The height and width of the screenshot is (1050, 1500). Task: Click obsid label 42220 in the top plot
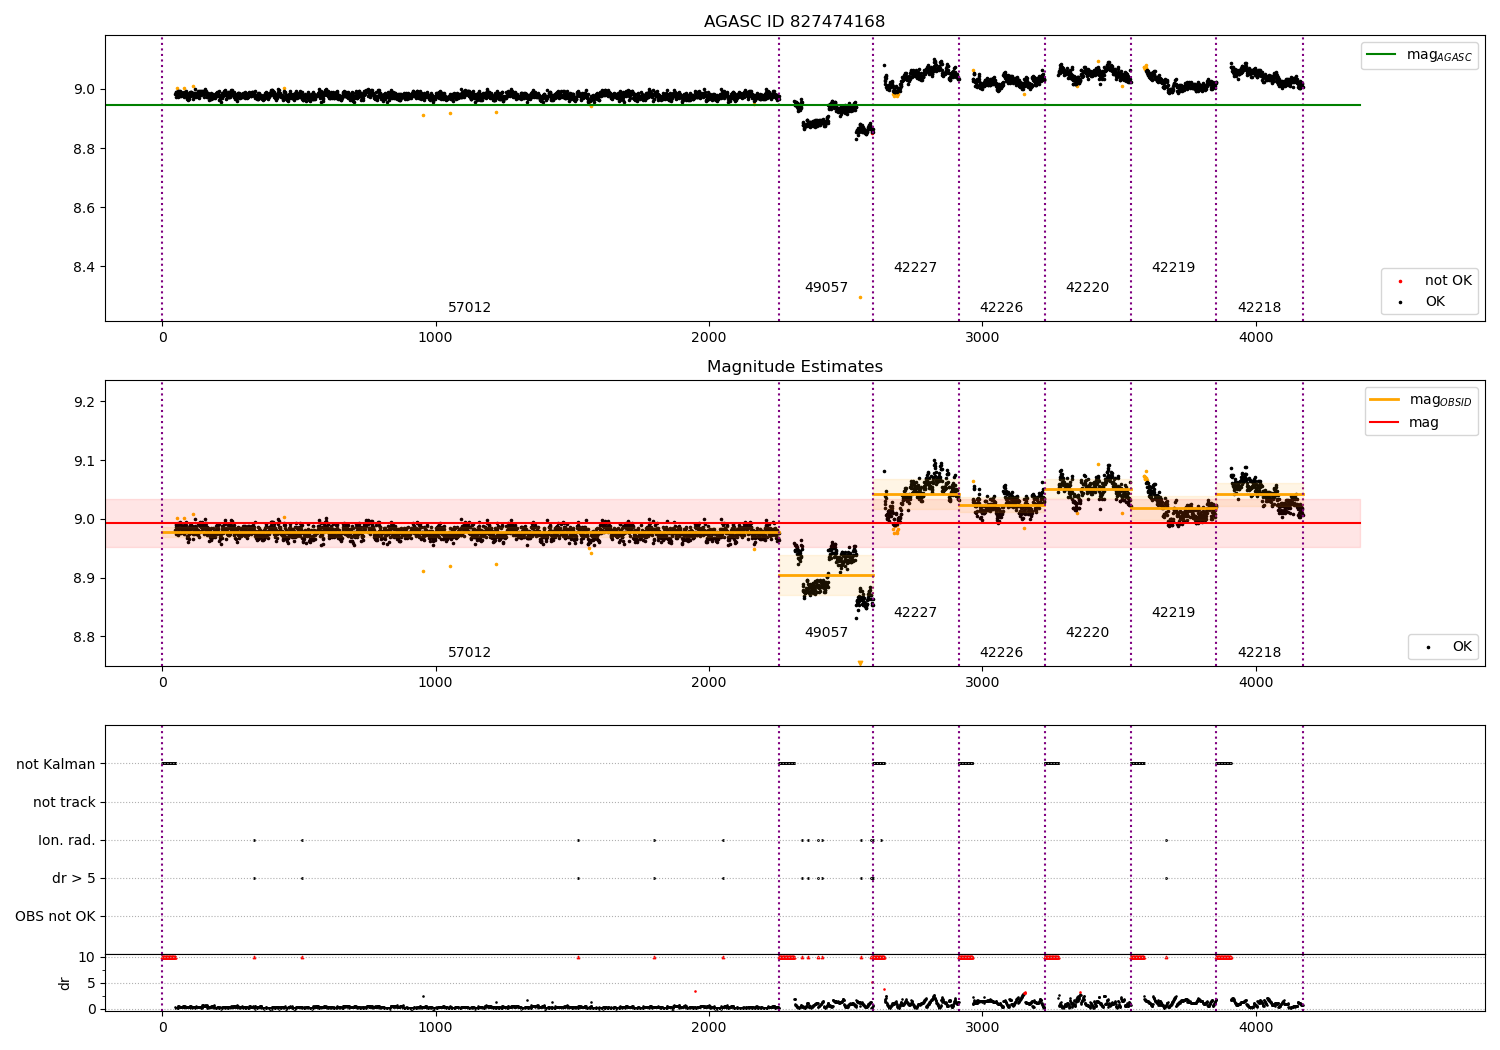1087,288
